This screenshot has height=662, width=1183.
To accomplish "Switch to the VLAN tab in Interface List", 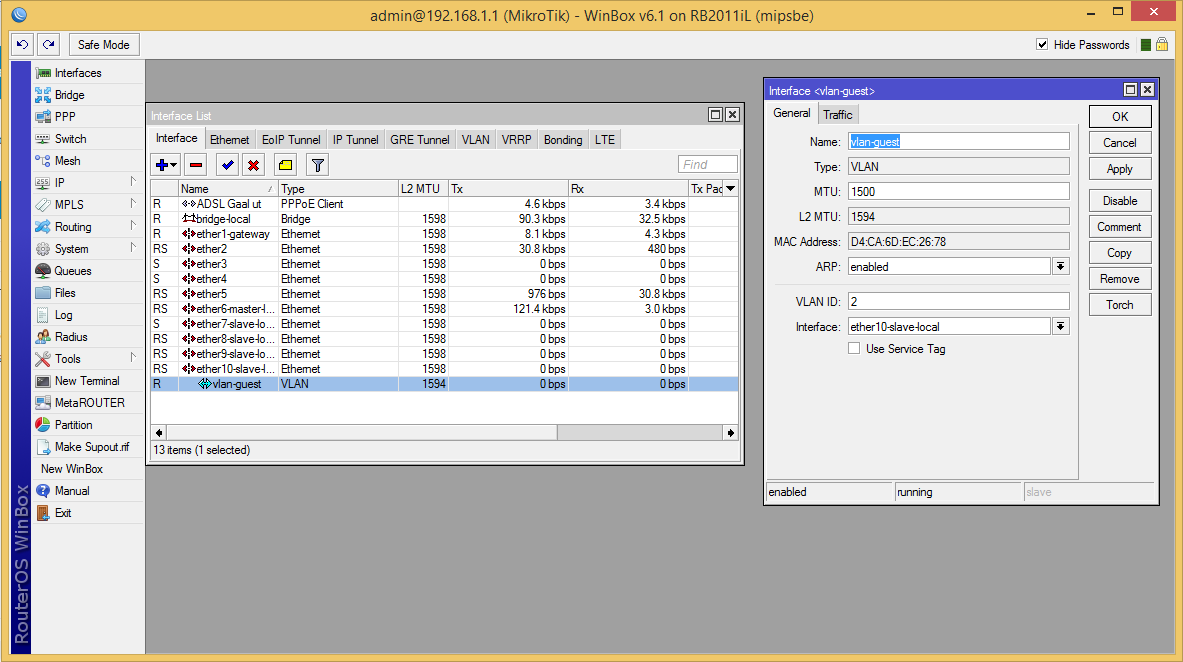I will (475, 139).
